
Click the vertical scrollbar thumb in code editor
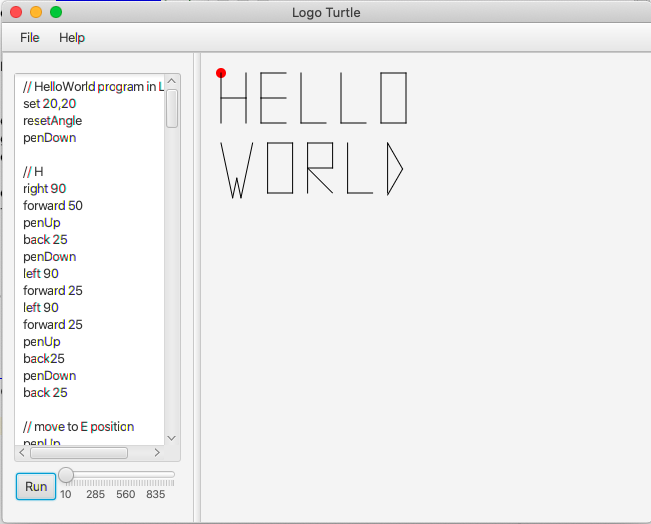pos(172,108)
